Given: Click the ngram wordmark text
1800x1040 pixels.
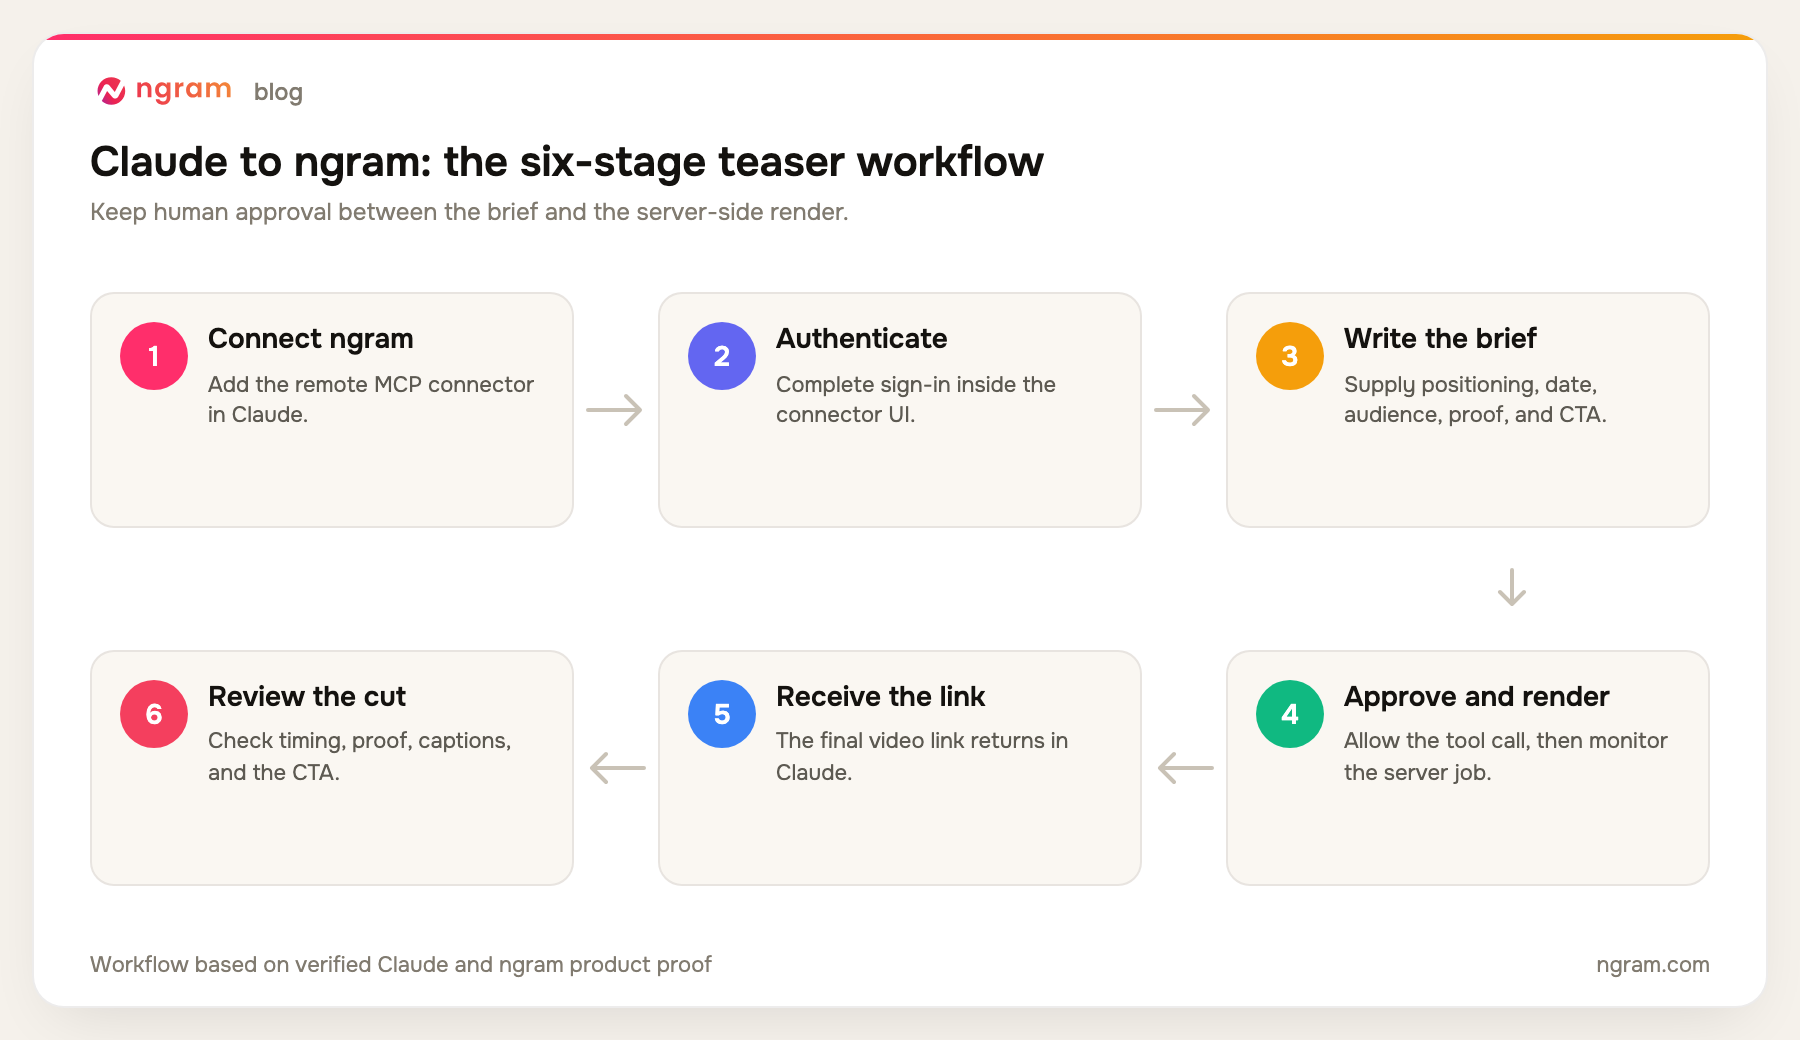Looking at the screenshot, I should click(184, 90).
